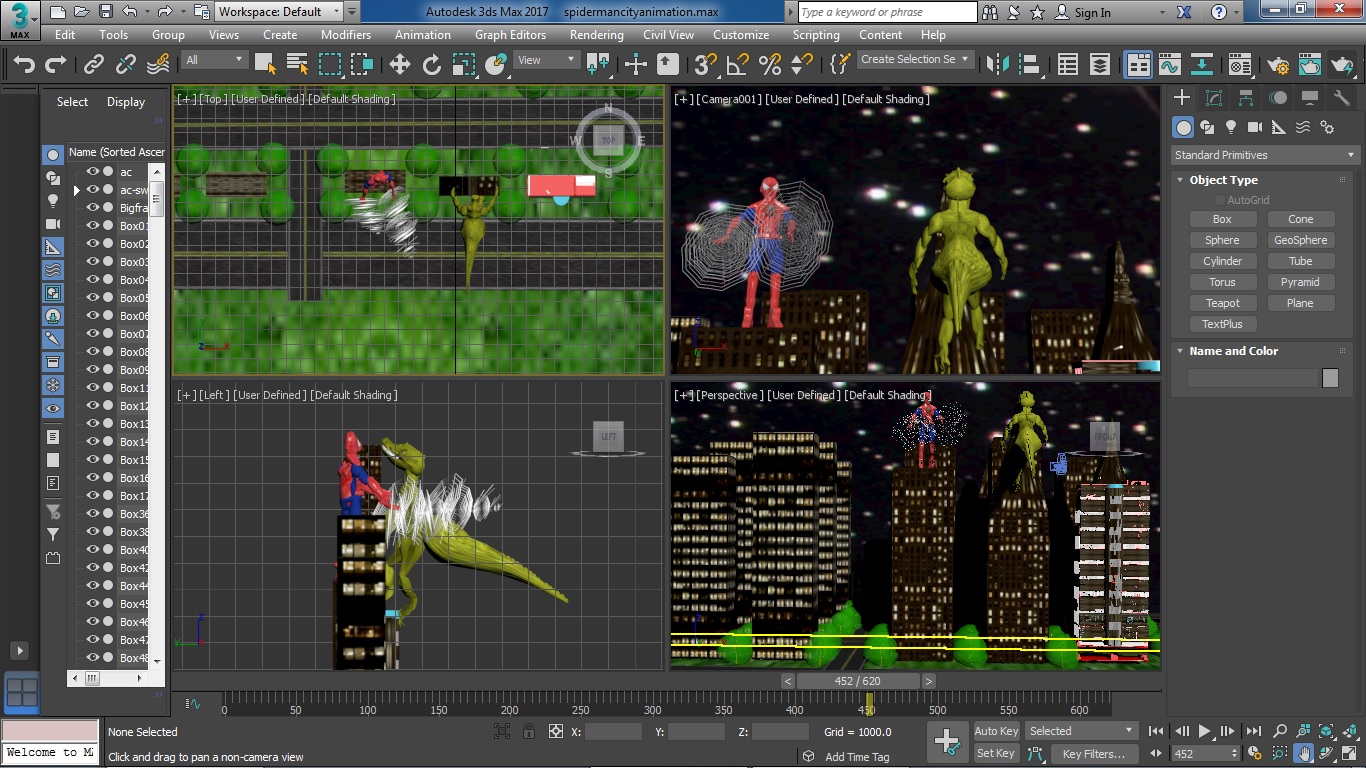Screen dimensions: 1366x768
Task: Hide the Box01 object via eye icon
Action: click(x=93, y=226)
